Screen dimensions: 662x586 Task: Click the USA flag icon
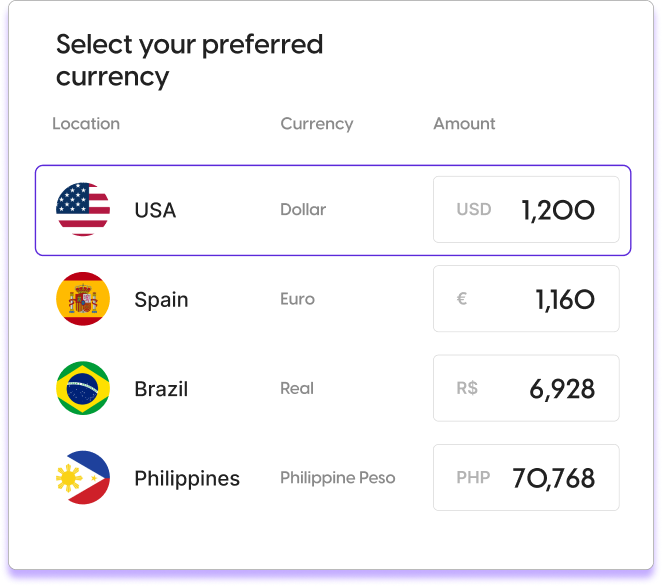pos(83,209)
